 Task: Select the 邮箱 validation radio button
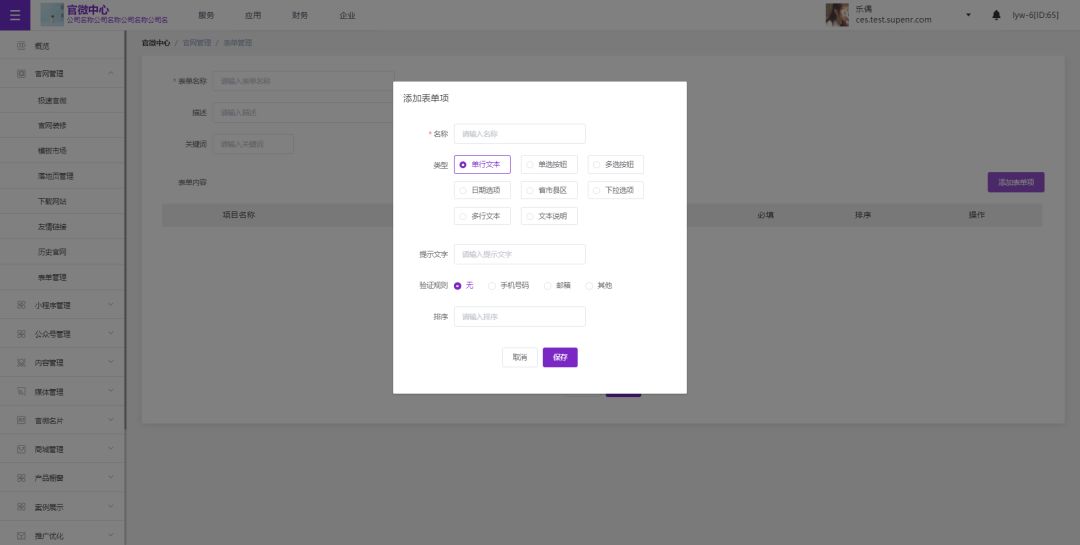click(548, 286)
